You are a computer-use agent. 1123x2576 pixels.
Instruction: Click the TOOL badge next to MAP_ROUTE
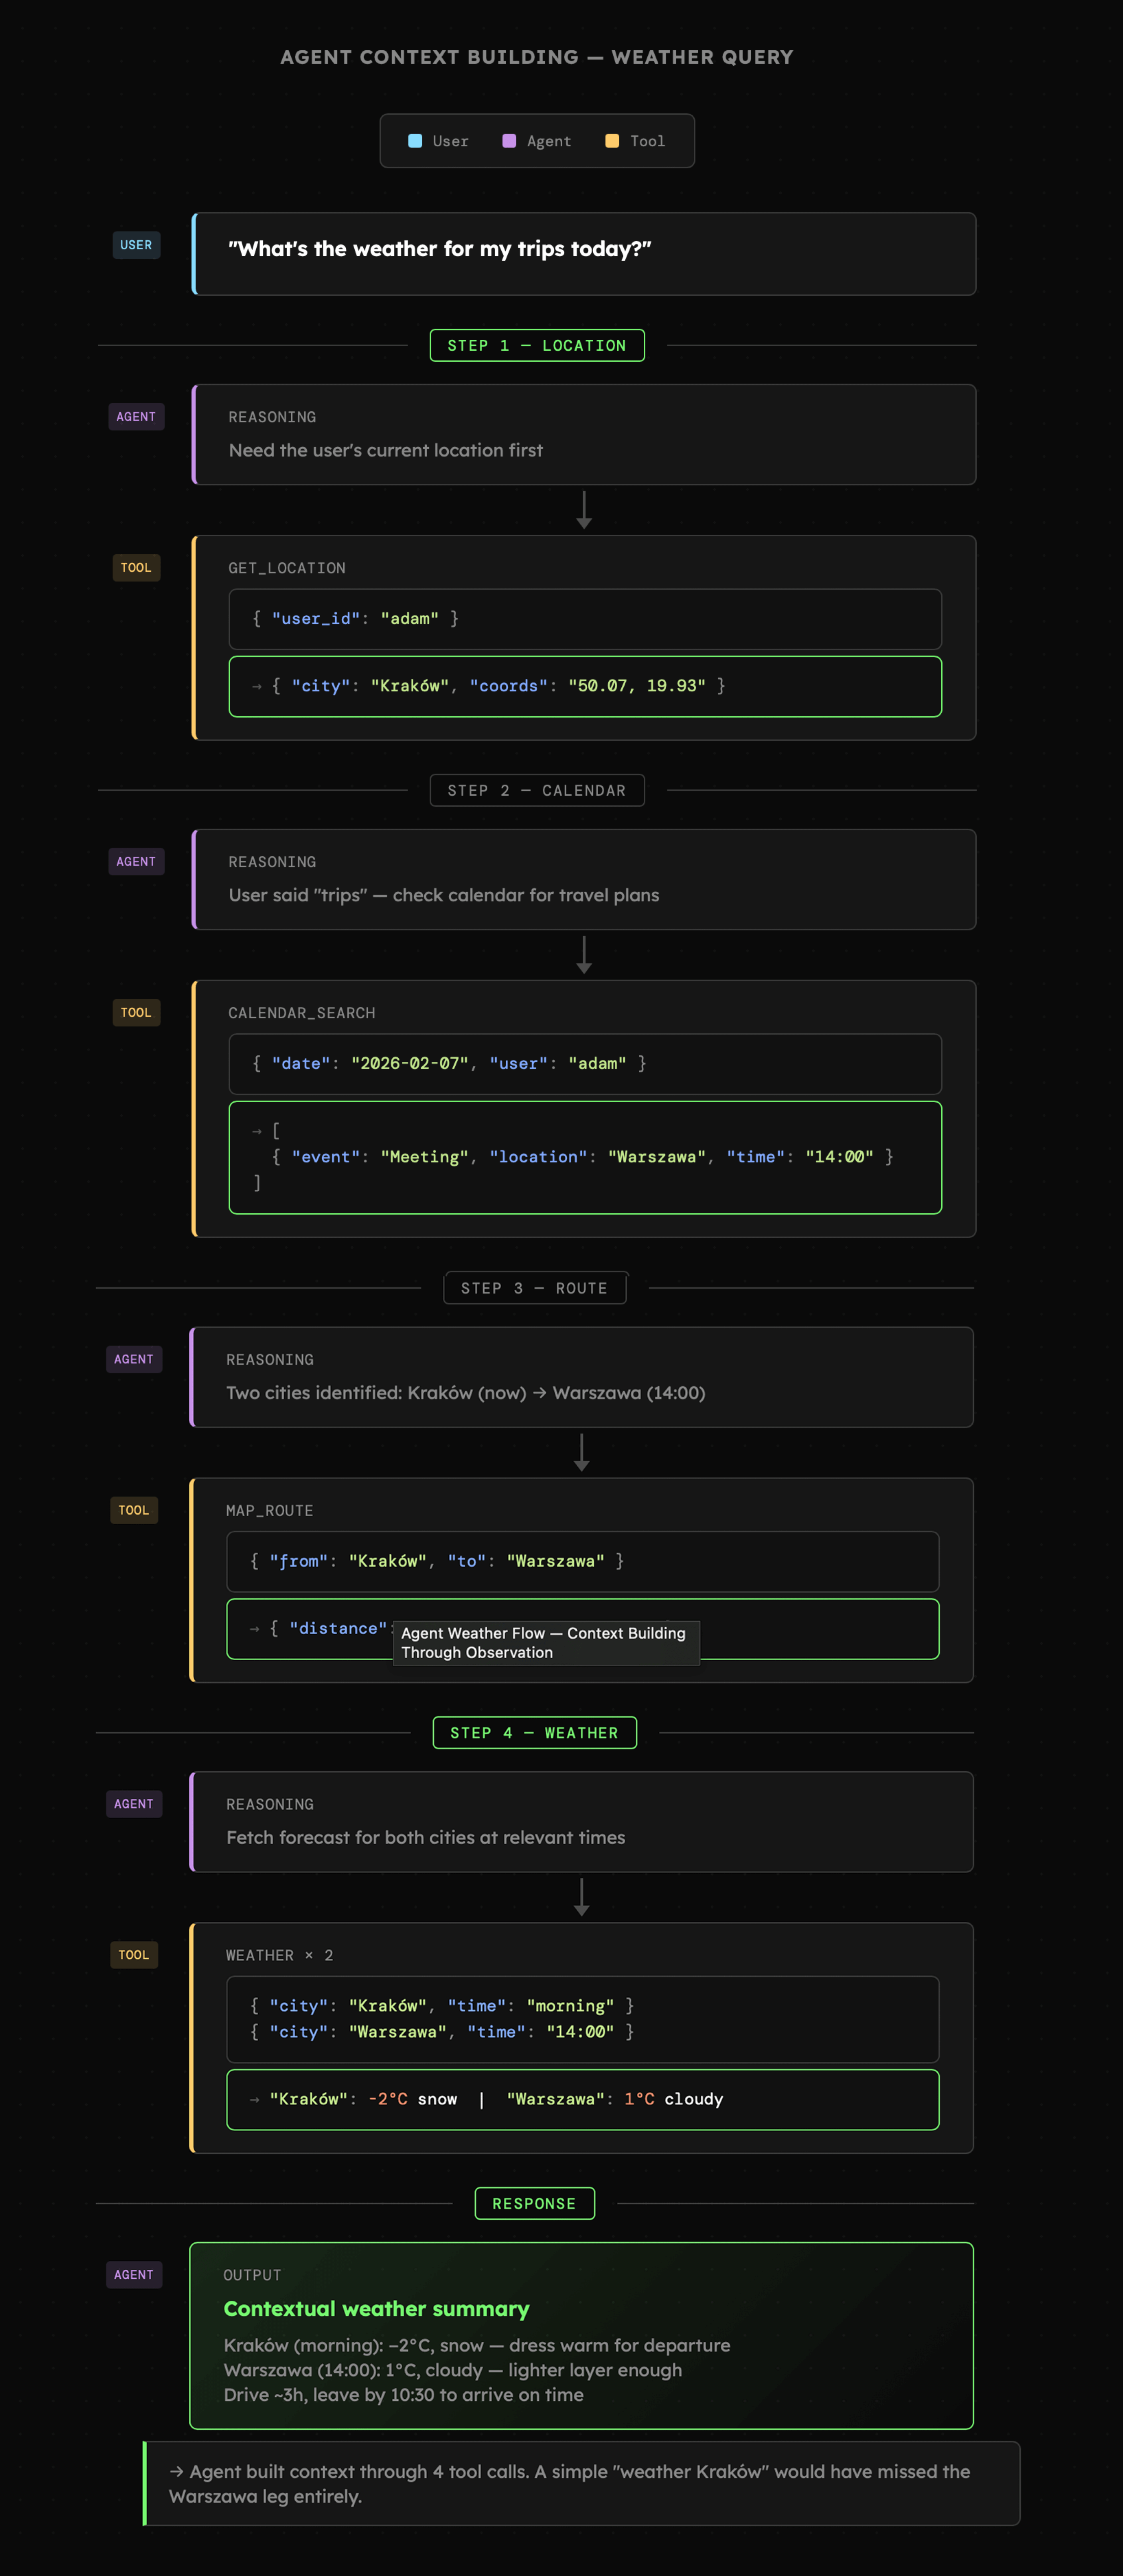pyautogui.click(x=134, y=1510)
